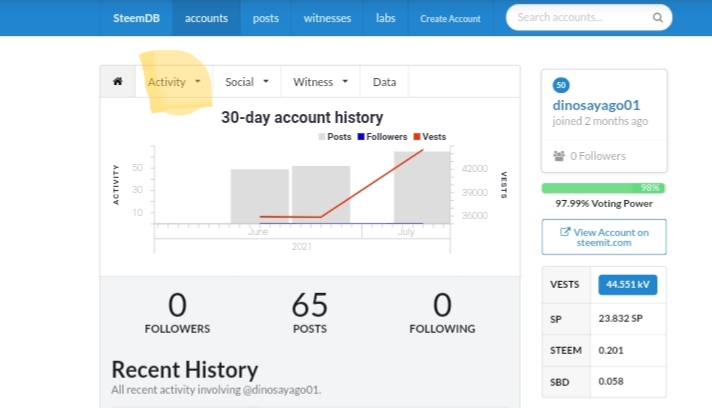Click the 44.551 kV vests badge

coord(628,285)
